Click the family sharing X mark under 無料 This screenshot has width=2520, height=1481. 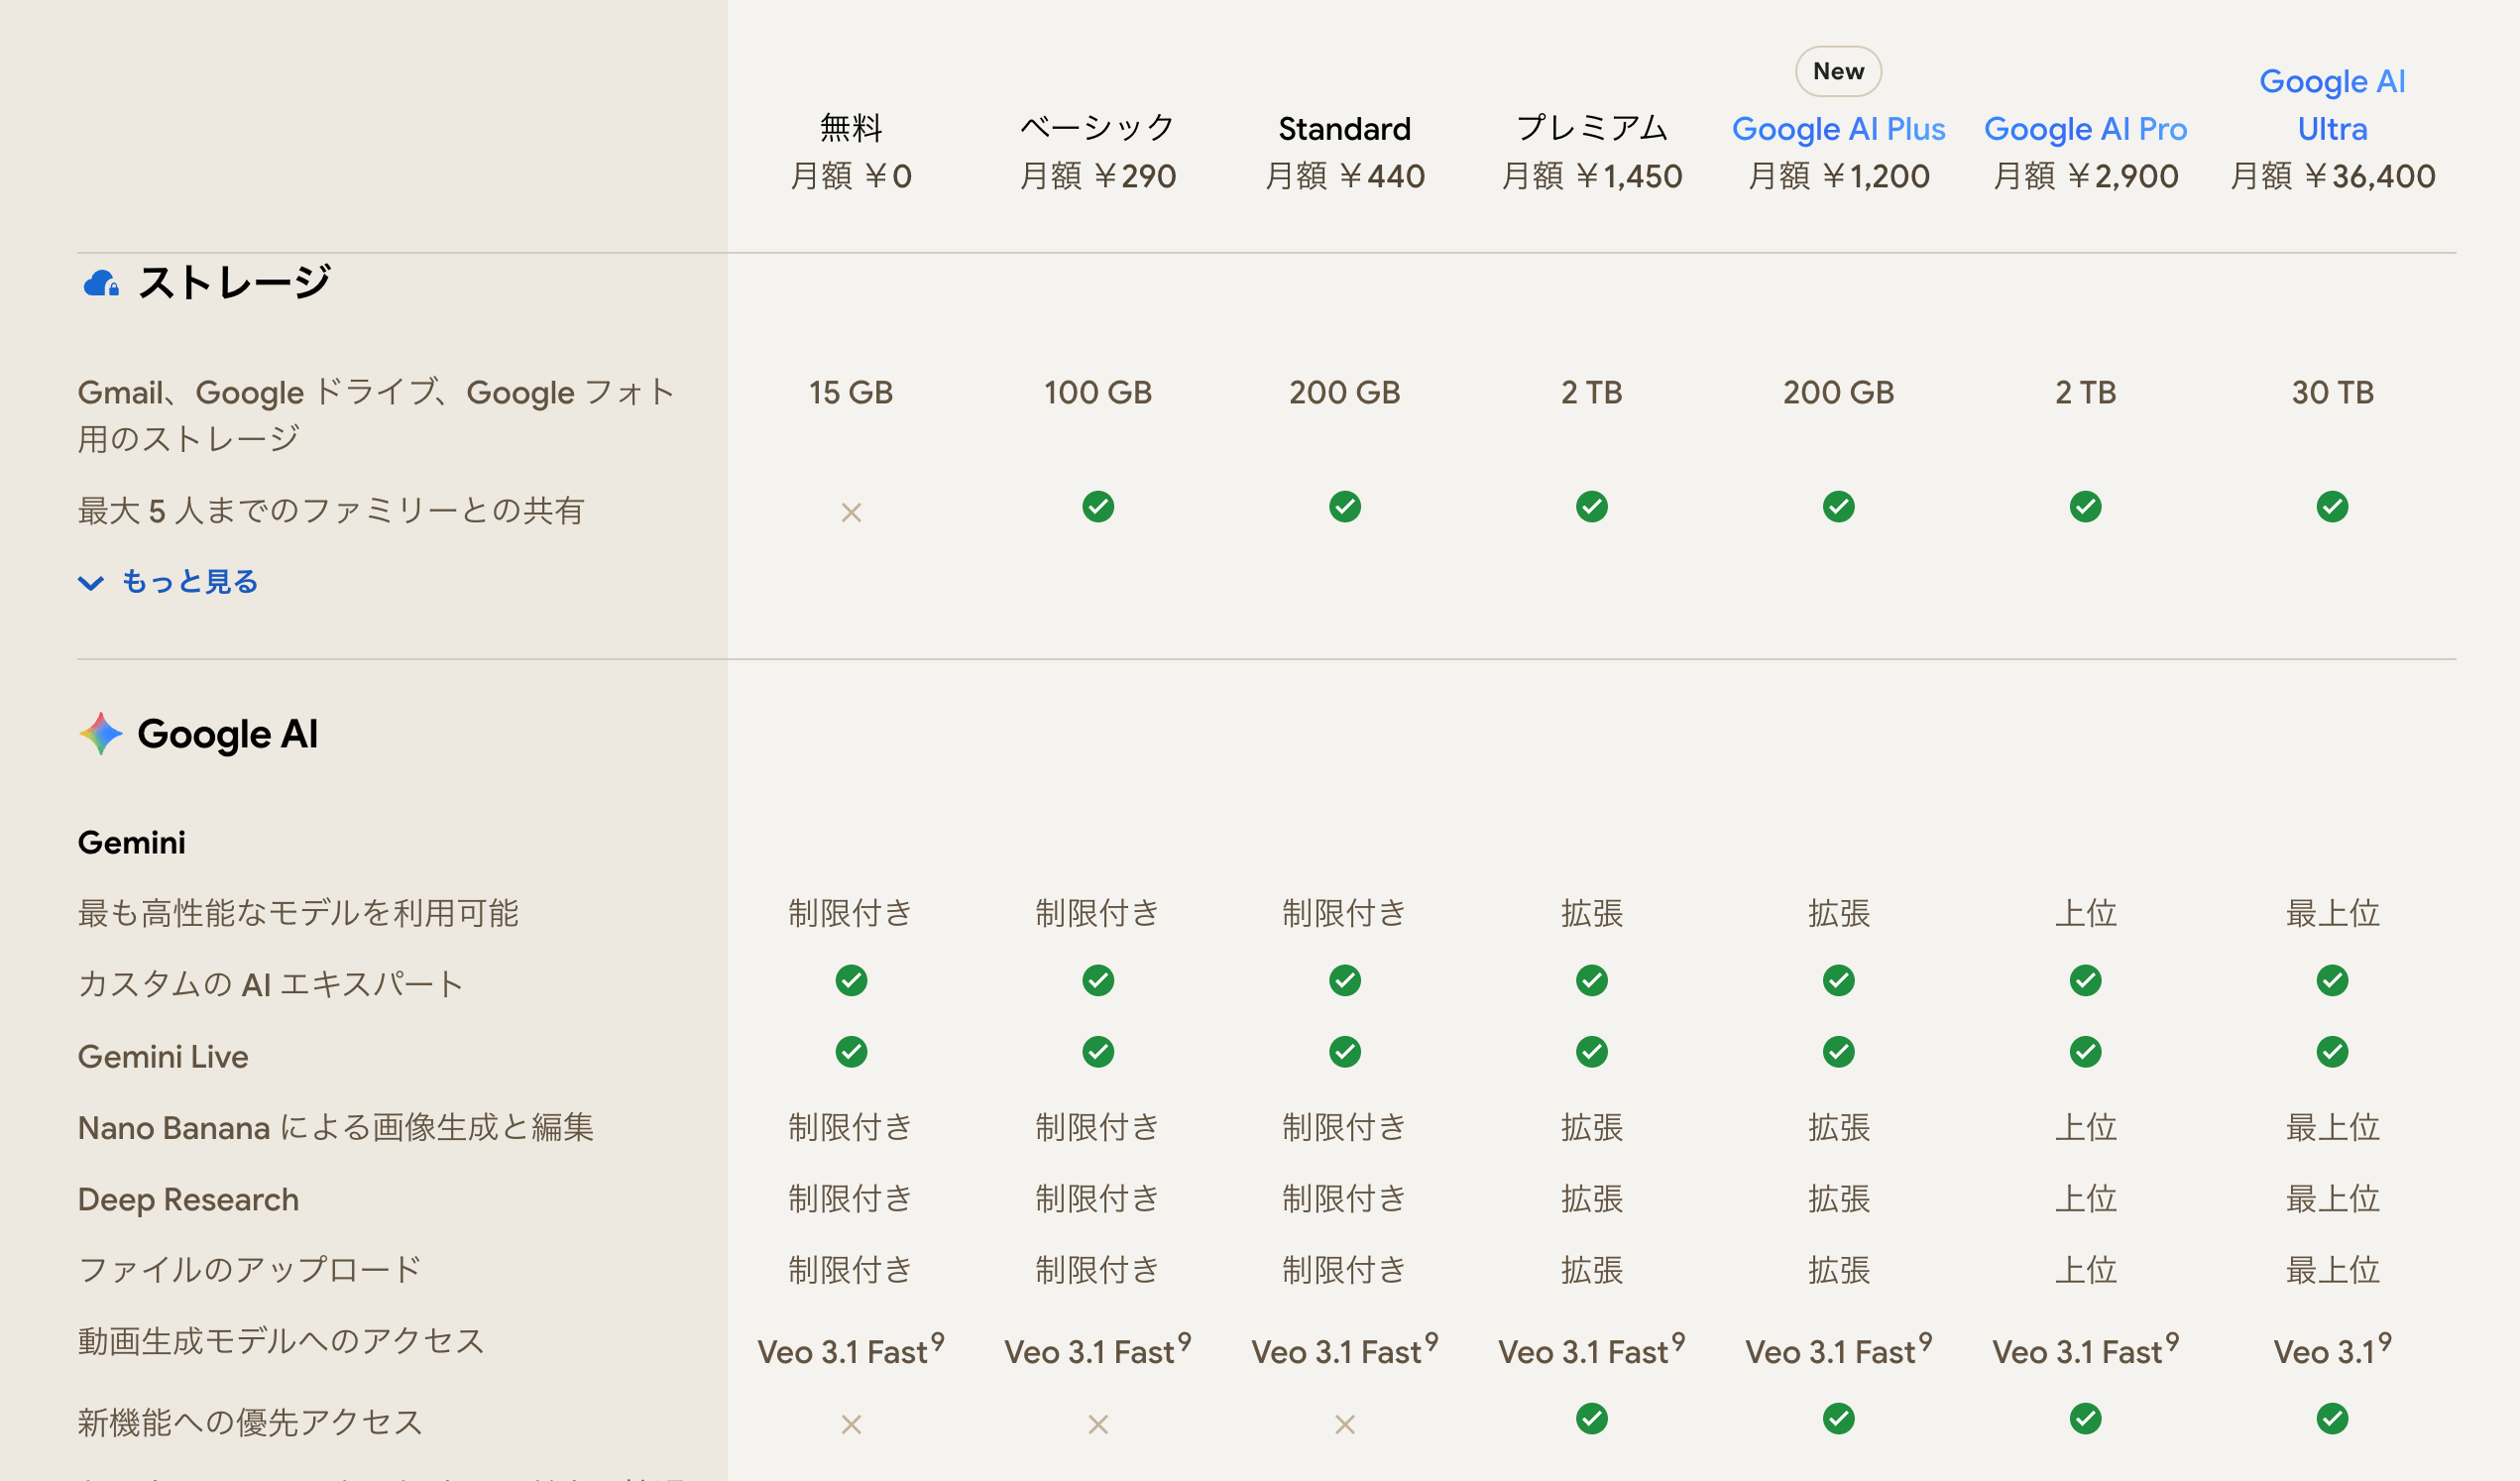851,512
